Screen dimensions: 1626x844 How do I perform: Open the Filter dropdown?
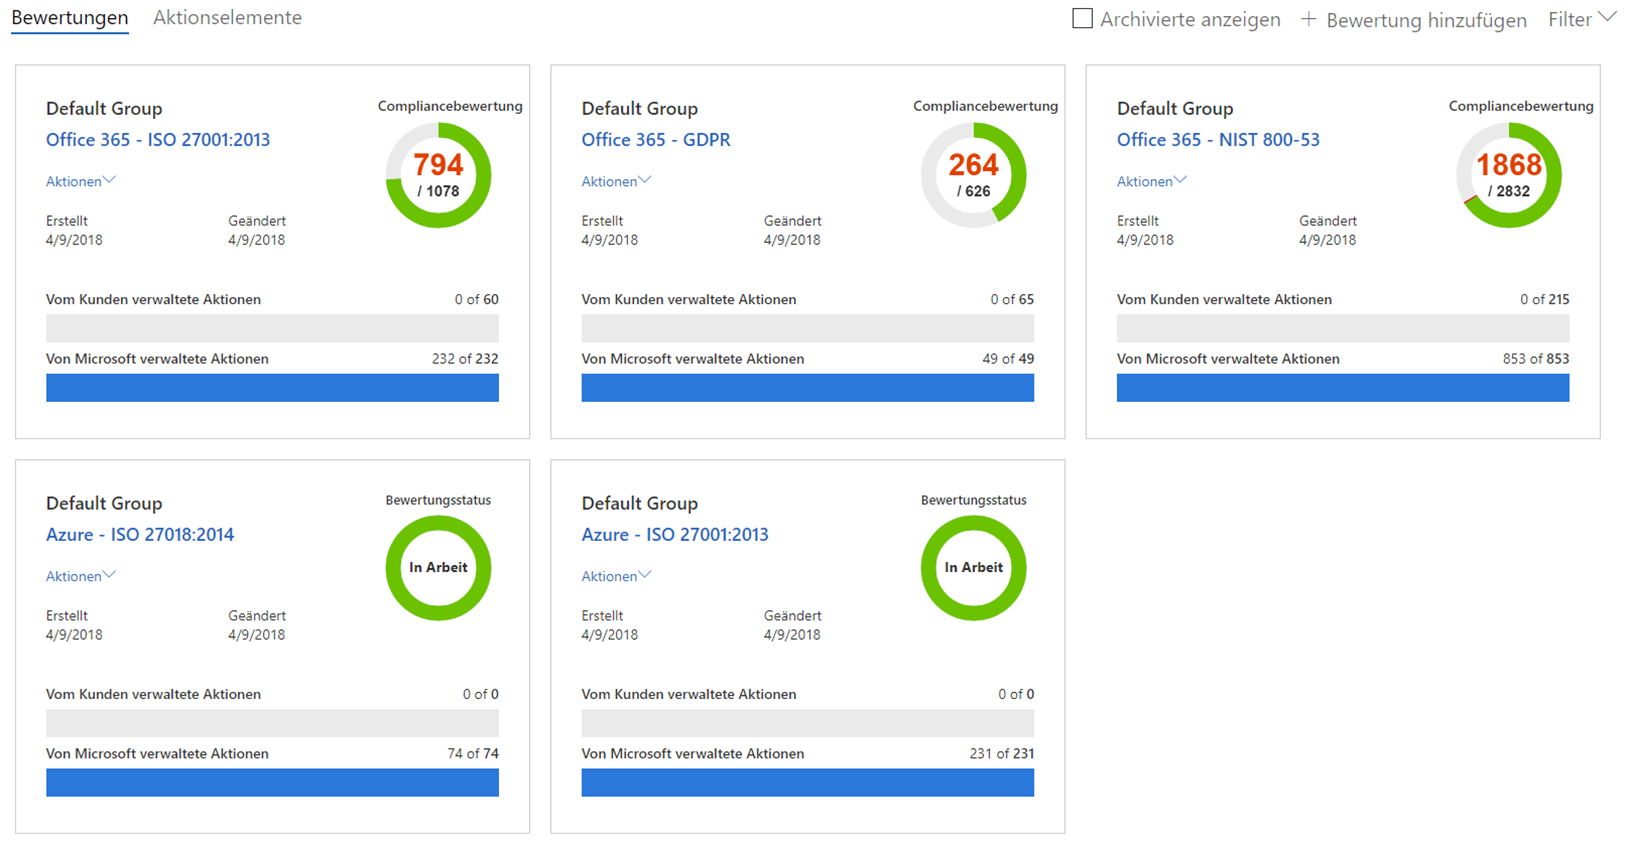(x=1582, y=19)
